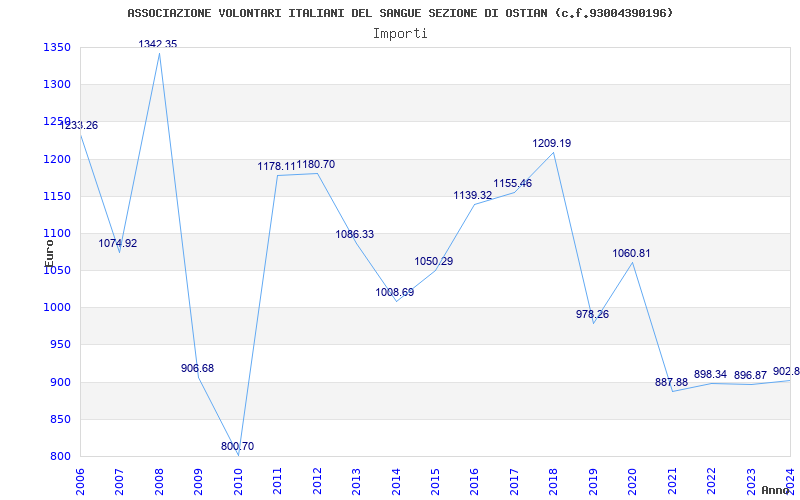Click the 1350 y-axis tick label
Viewport: 800px width, 500px height.
57,48
